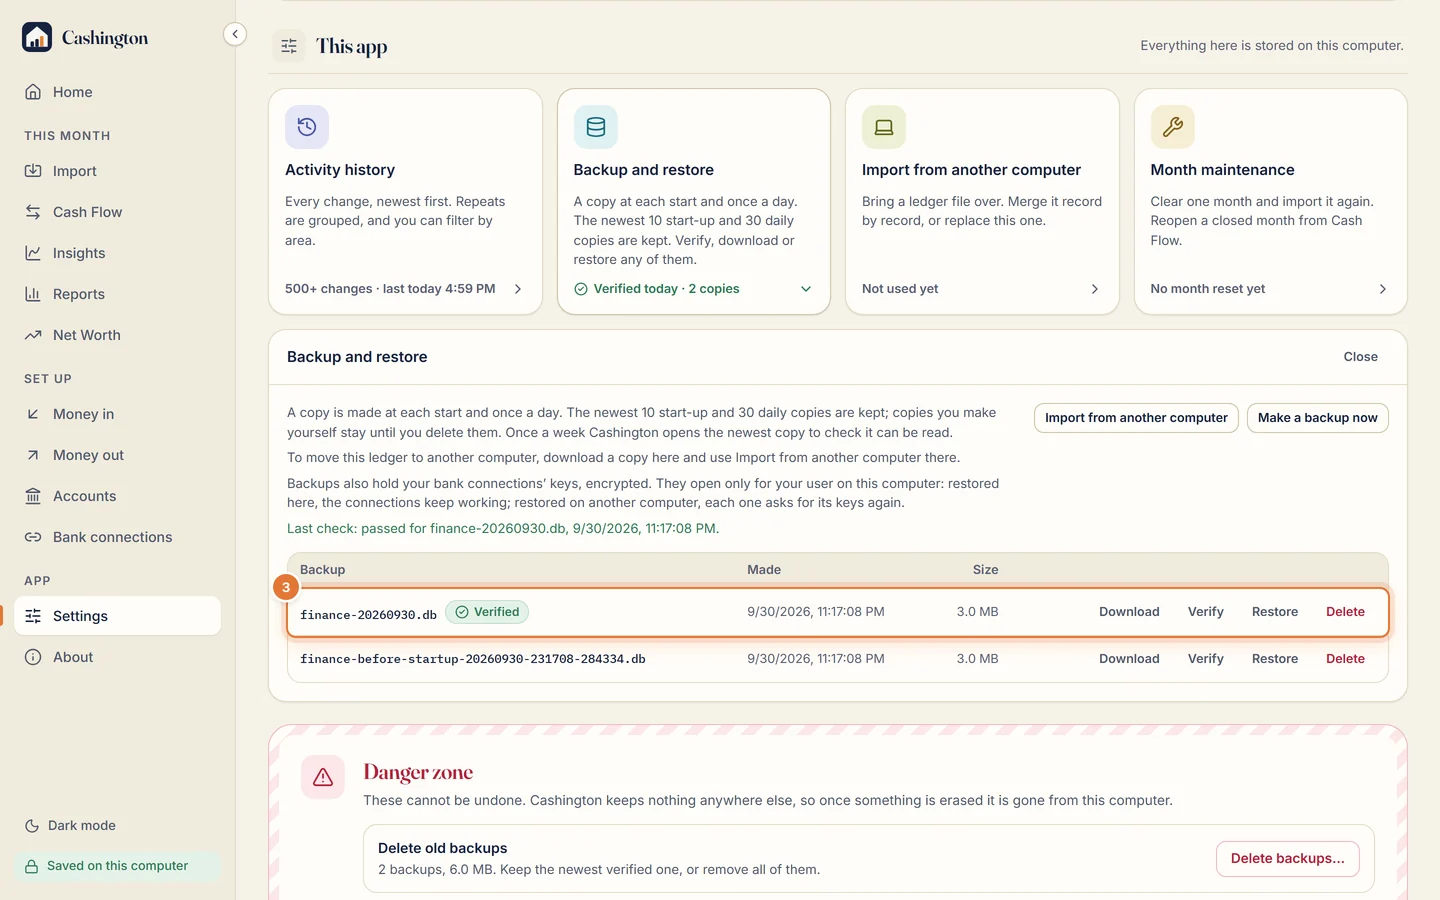Download the finance-20260930.db backup
1440x900 pixels.
(1129, 612)
